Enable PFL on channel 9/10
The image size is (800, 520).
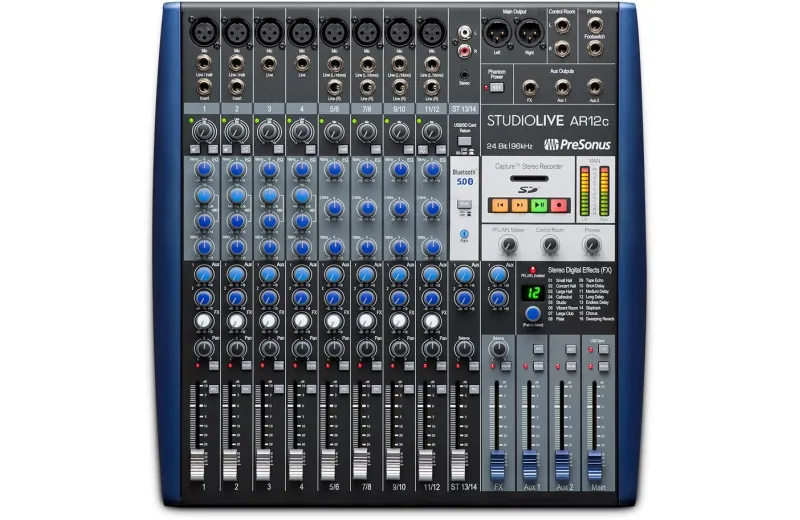[409, 389]
